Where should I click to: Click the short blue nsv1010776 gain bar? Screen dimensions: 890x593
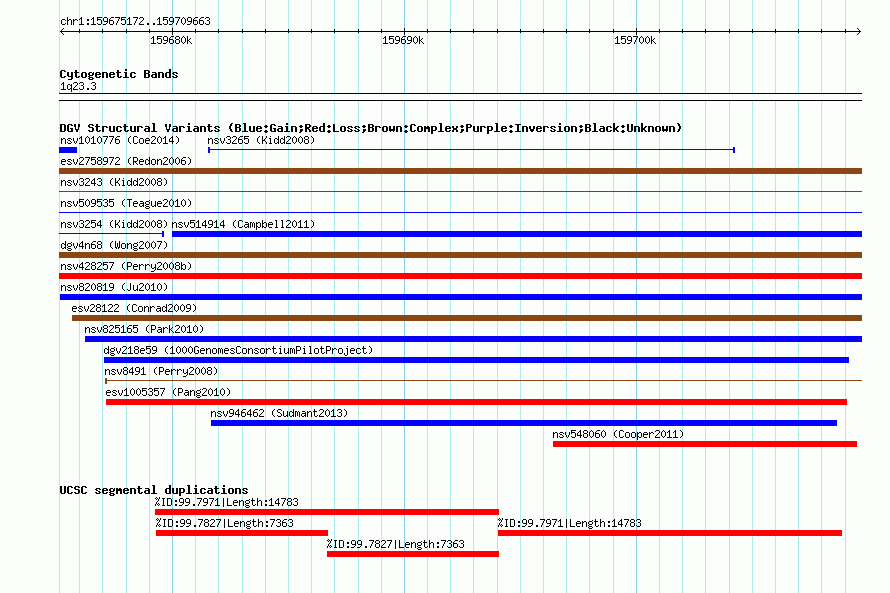tap(68, 150)
